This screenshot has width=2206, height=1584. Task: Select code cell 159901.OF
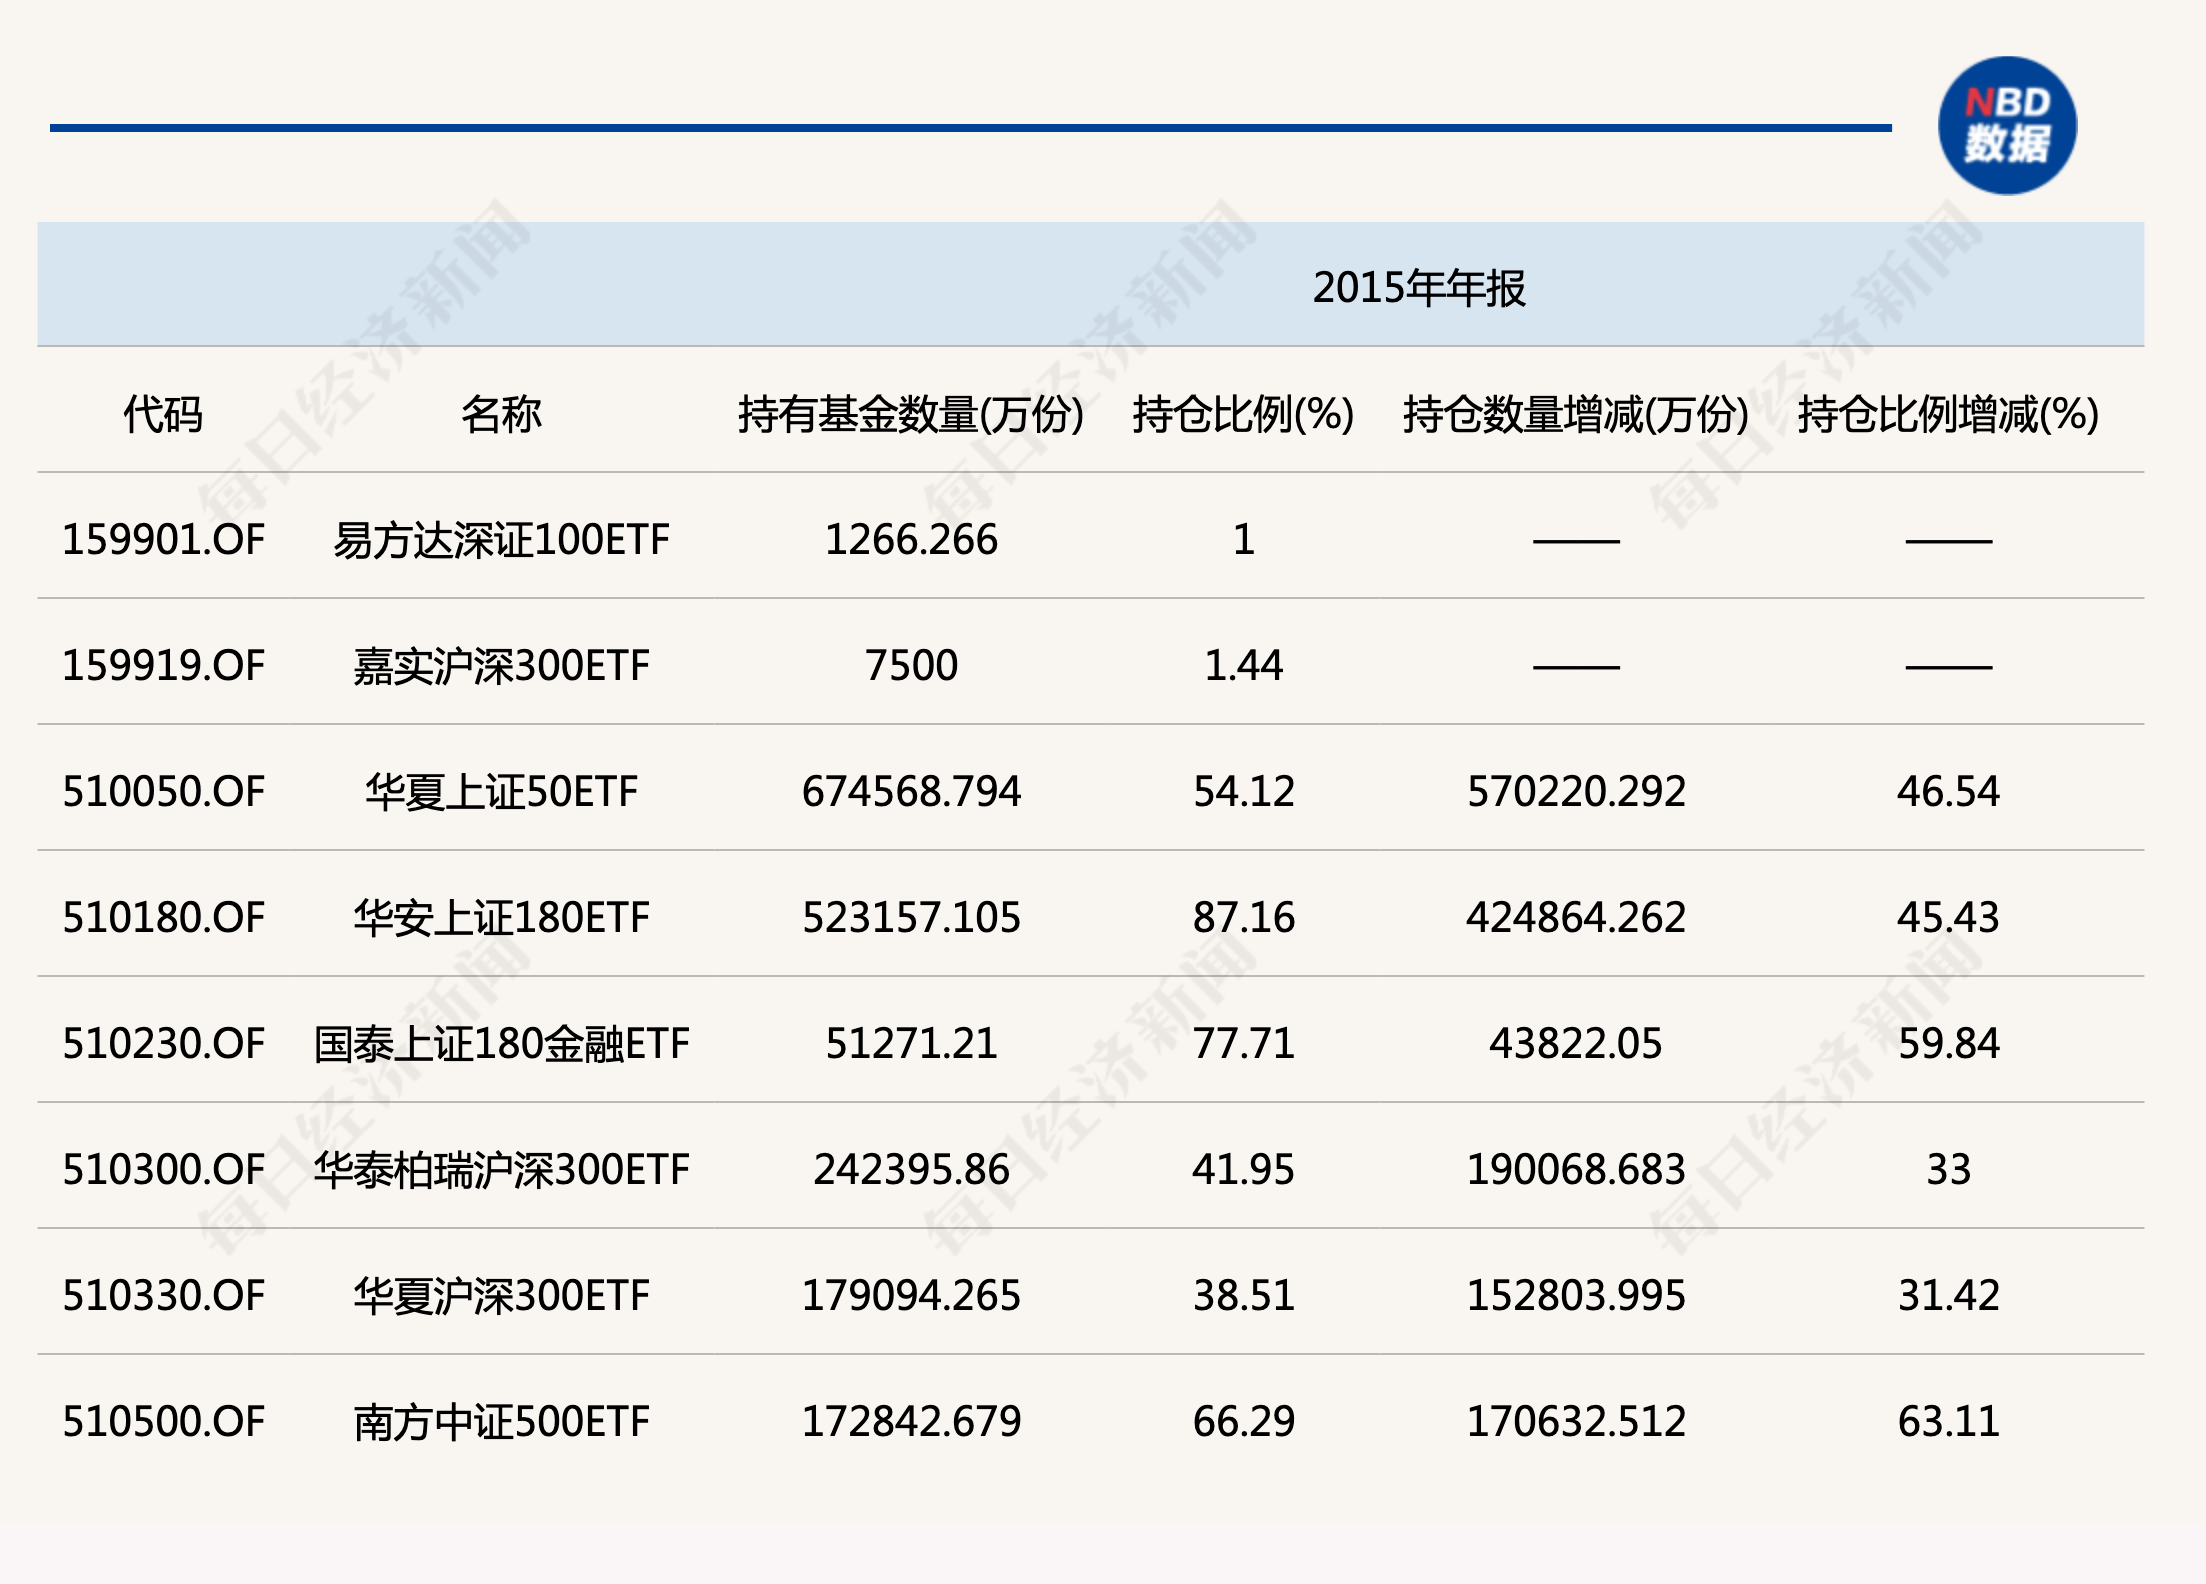[163, 540]
